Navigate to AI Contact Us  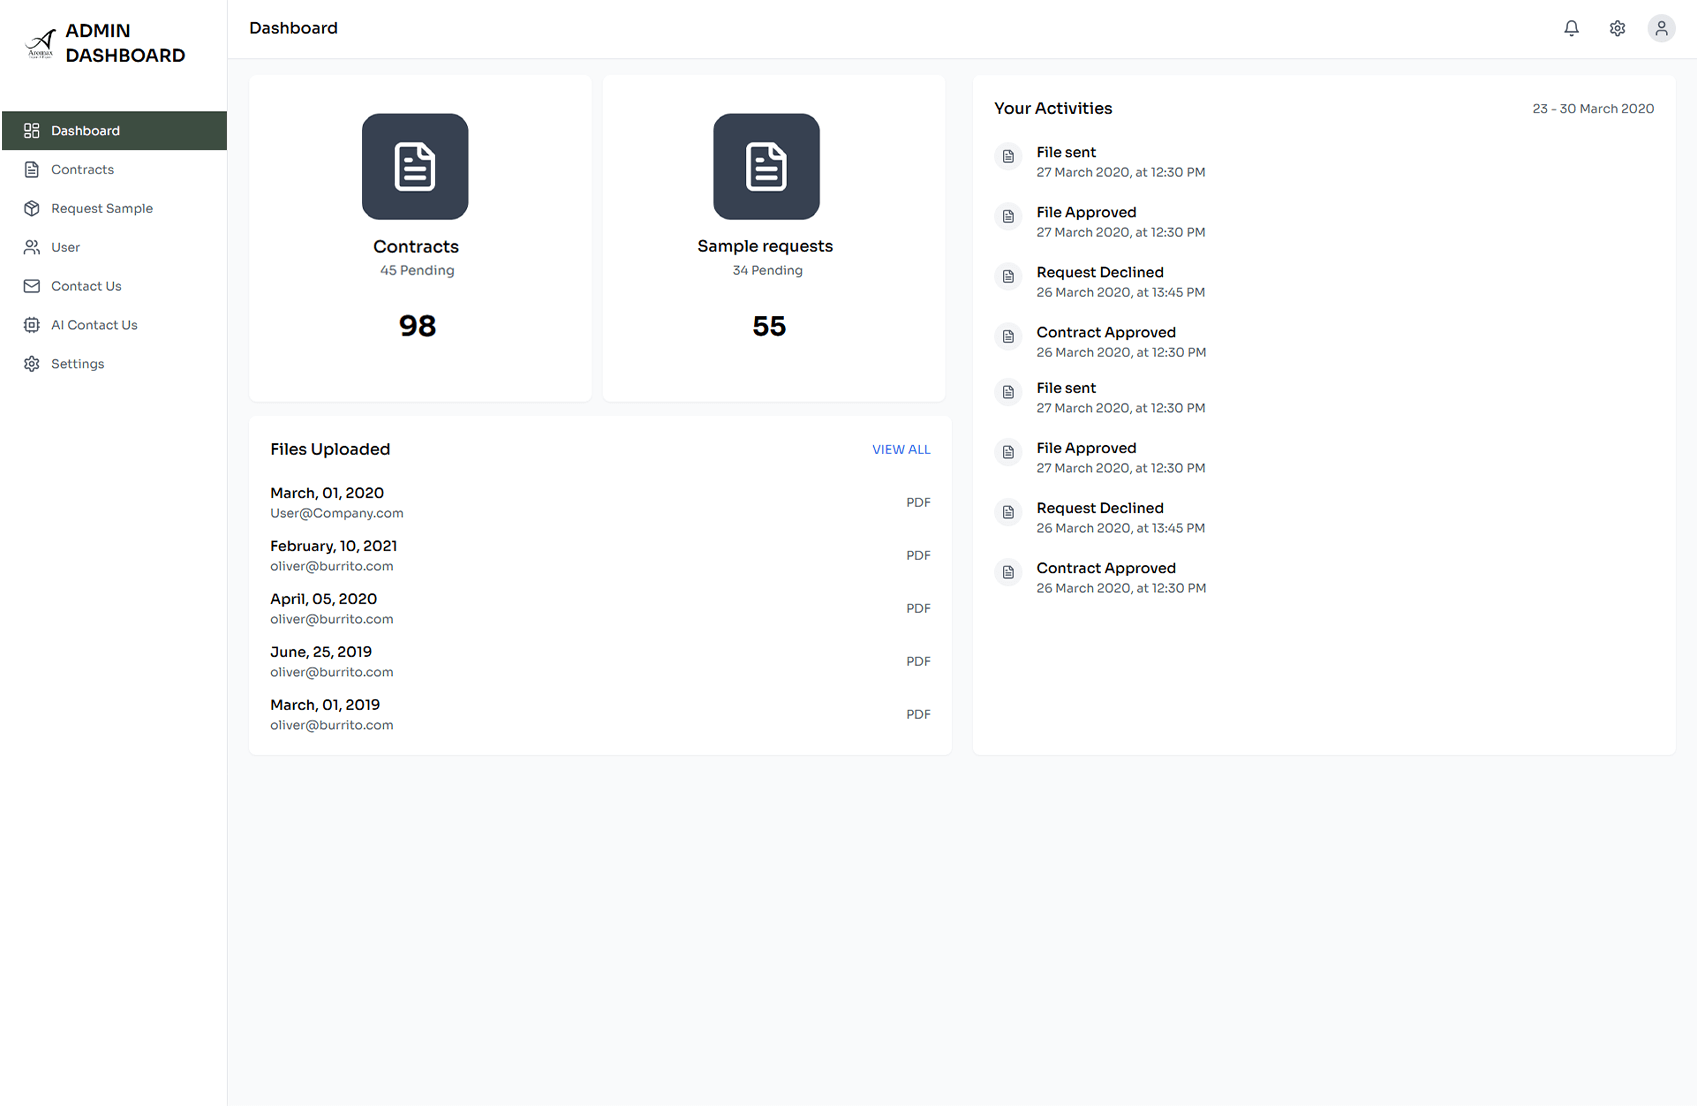(x=94, y=326)
